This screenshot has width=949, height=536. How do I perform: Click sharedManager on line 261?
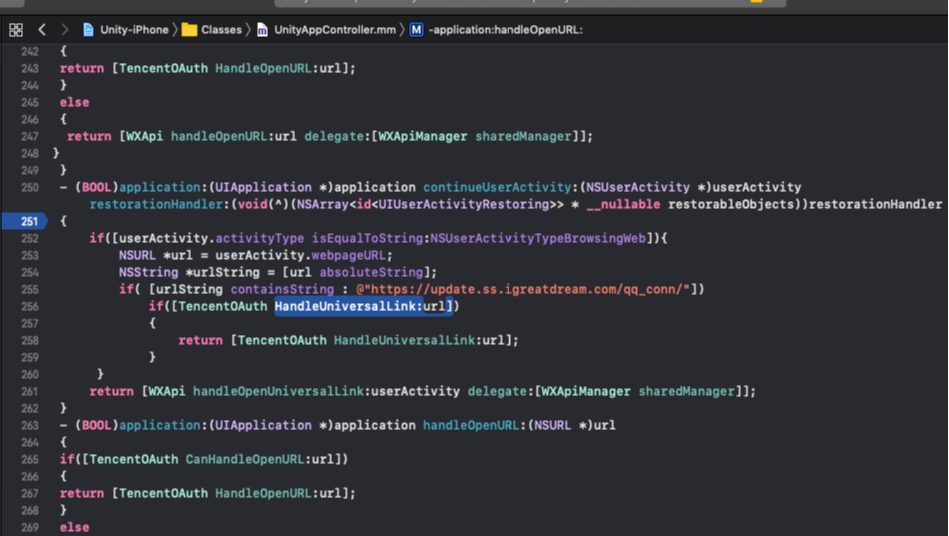pyautogui.click(x=687, y=391)
